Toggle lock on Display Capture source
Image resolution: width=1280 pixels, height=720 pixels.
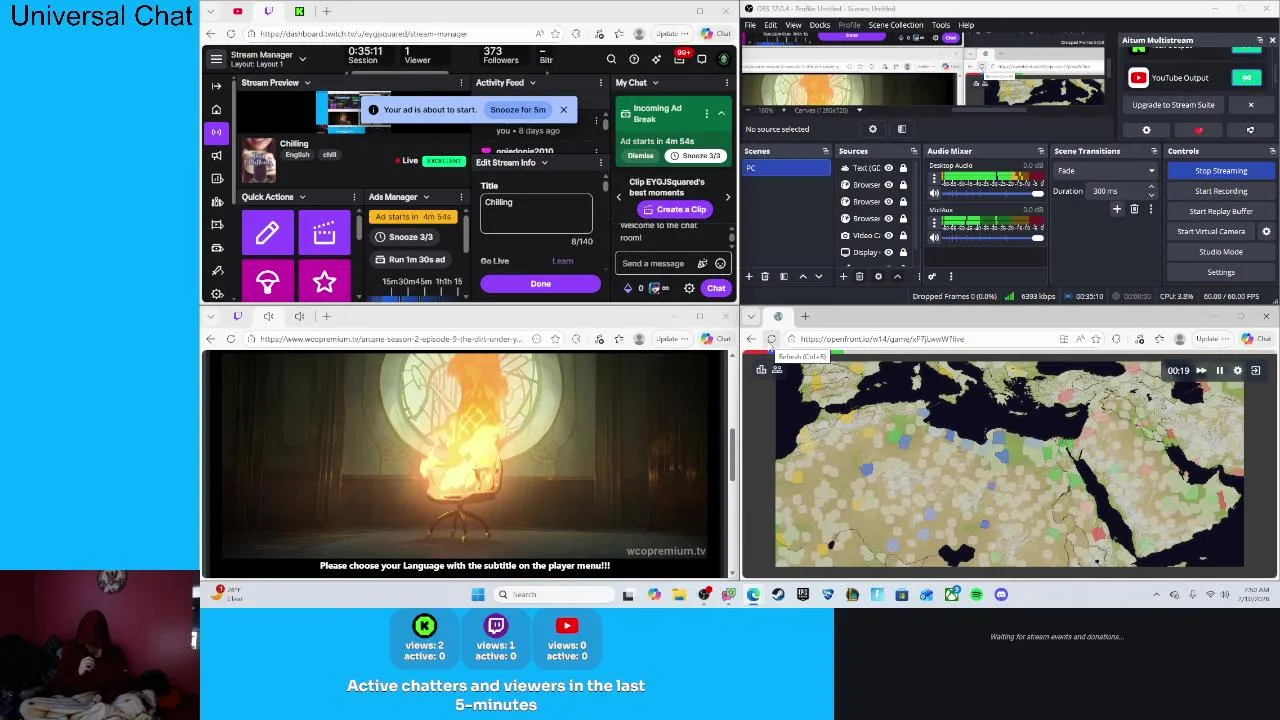pos(903,252)
